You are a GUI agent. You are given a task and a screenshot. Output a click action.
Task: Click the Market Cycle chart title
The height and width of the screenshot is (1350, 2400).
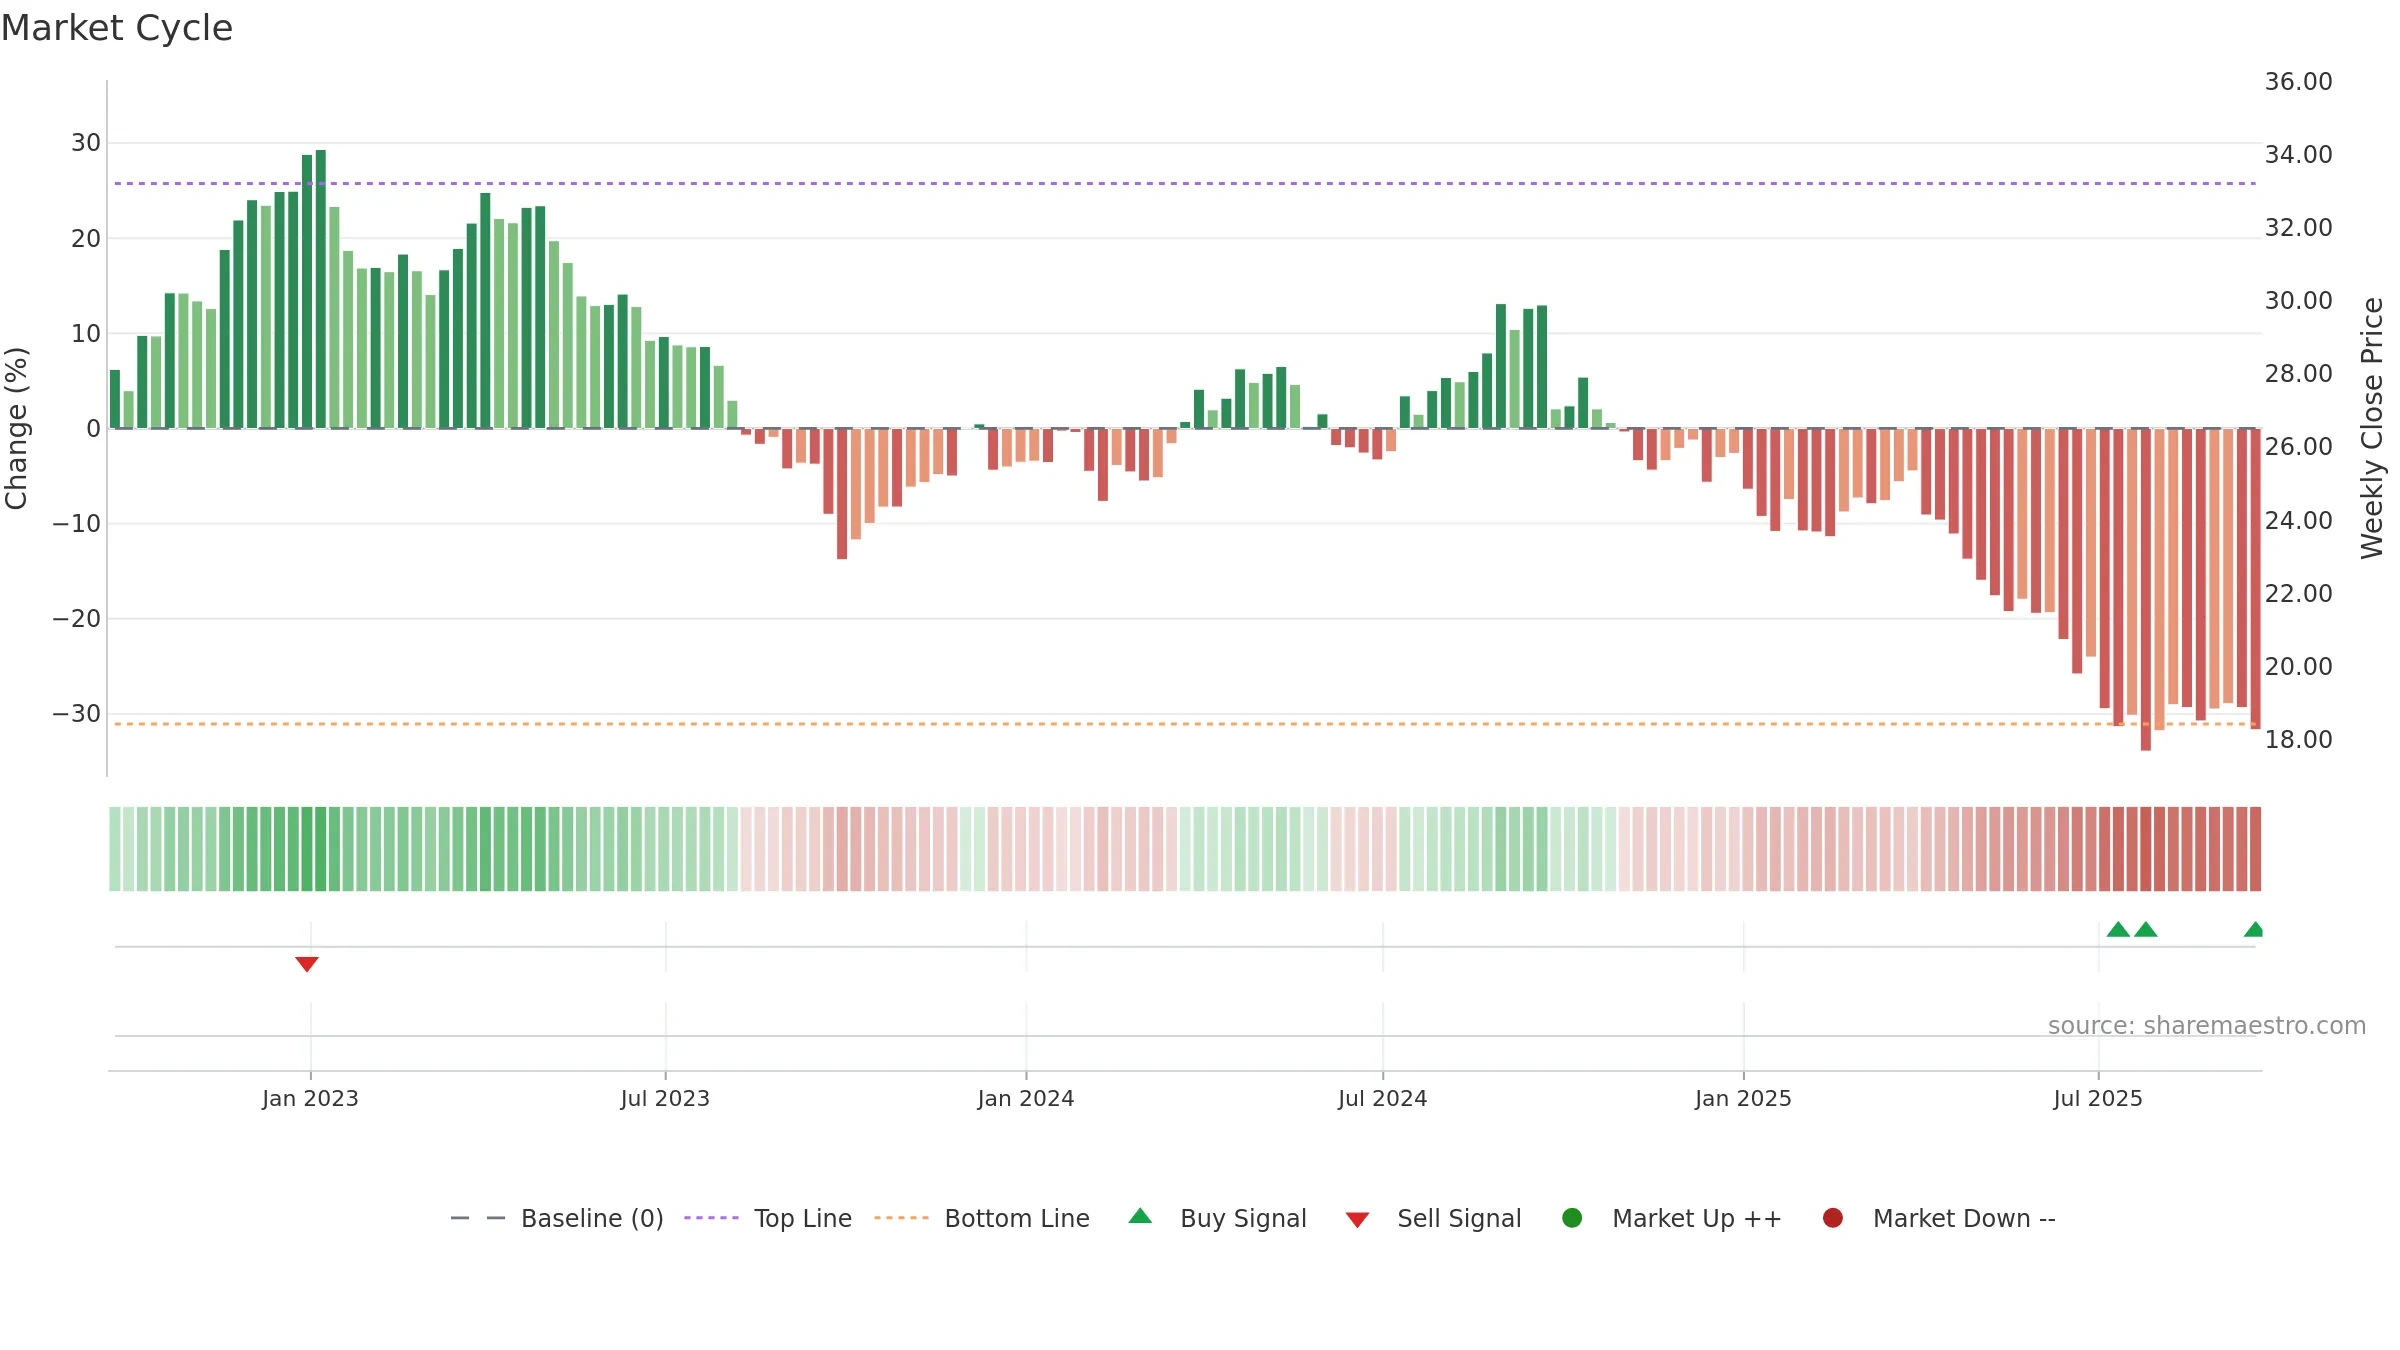tap(117, 28)
